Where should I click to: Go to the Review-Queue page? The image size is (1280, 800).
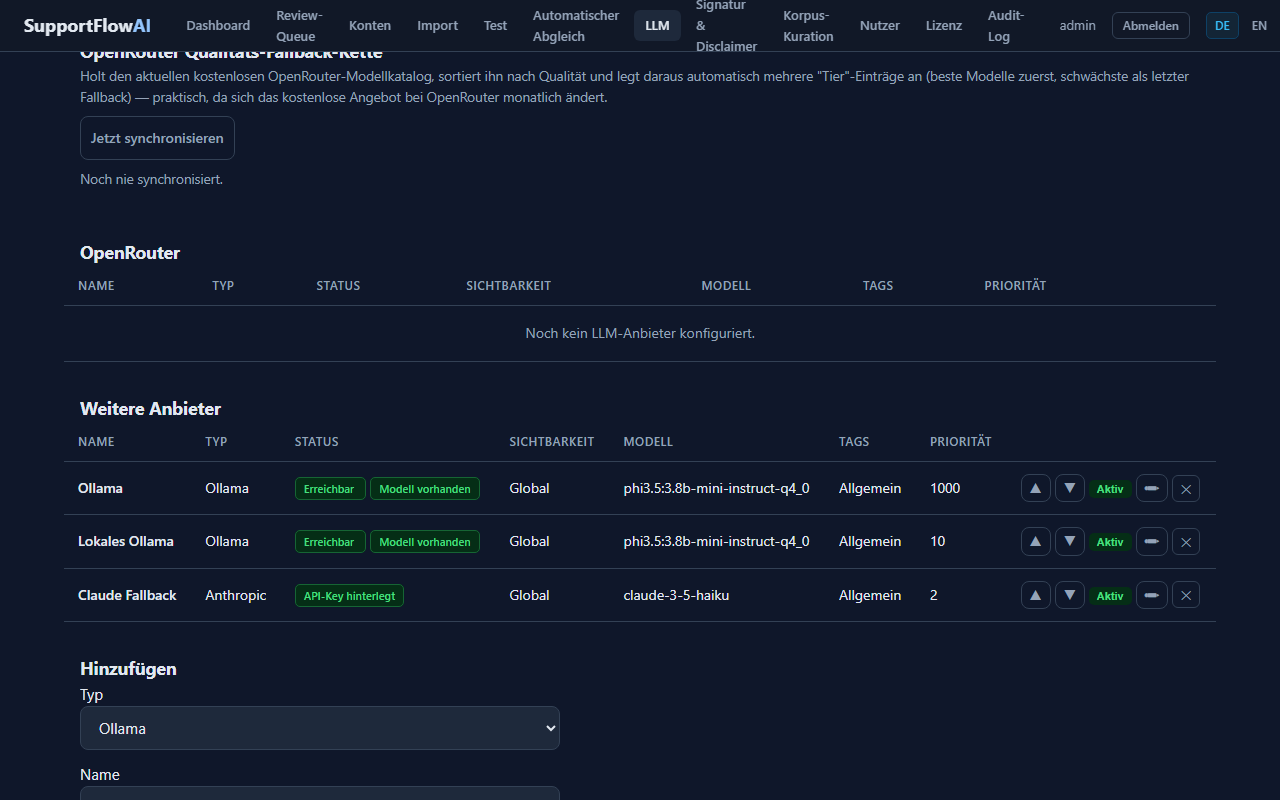pyautogui.click(x=300, y=26)
